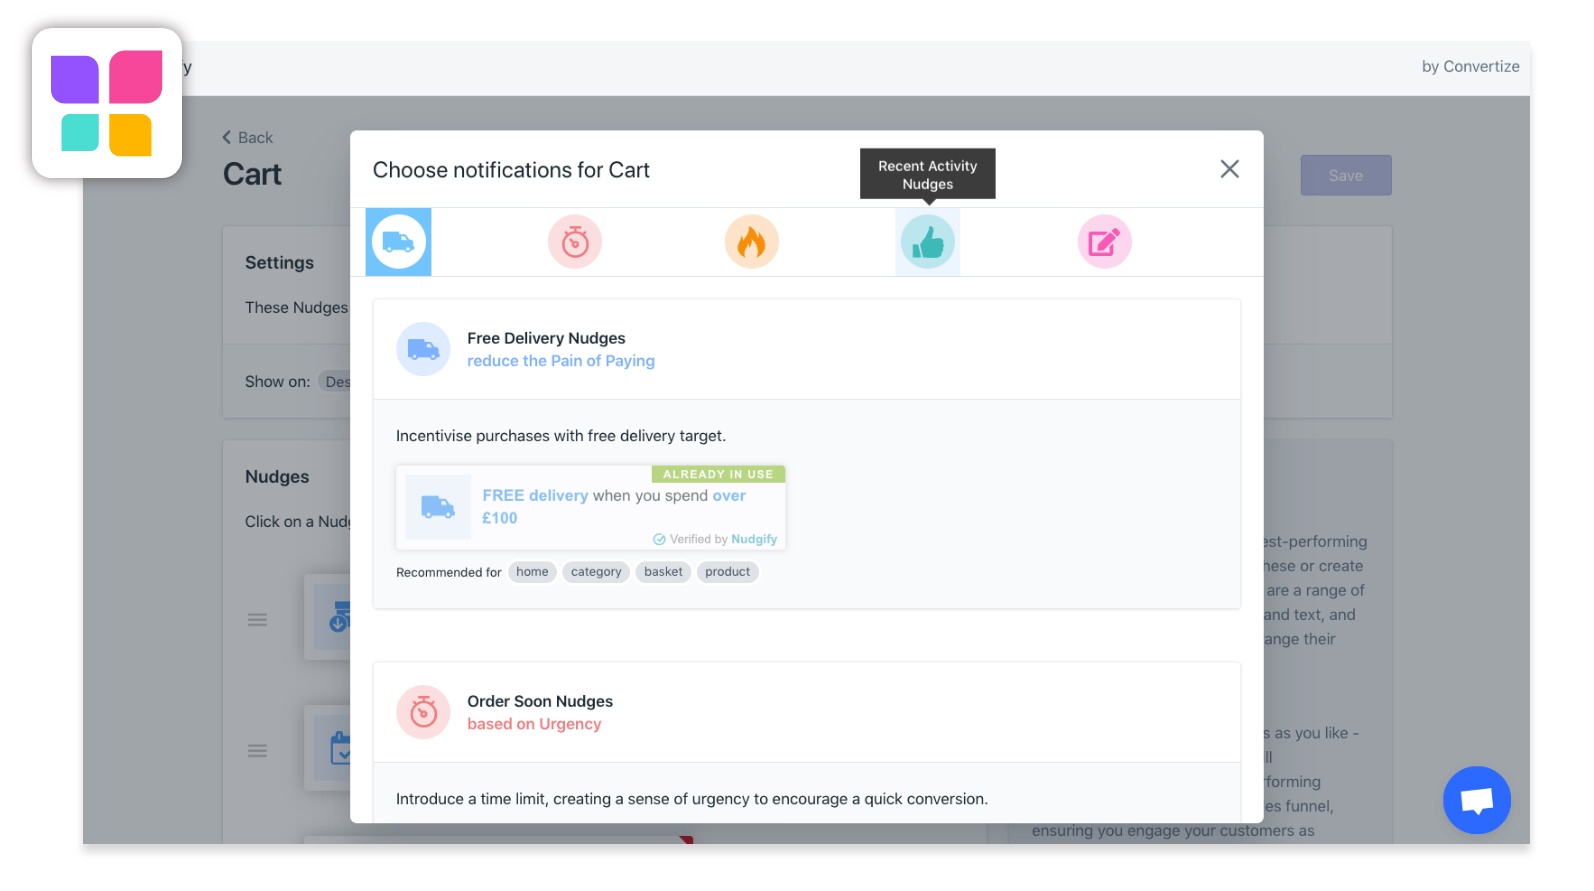Click the home recommended tag
This screenshot has height=891, width=1594.
(532, 572)
